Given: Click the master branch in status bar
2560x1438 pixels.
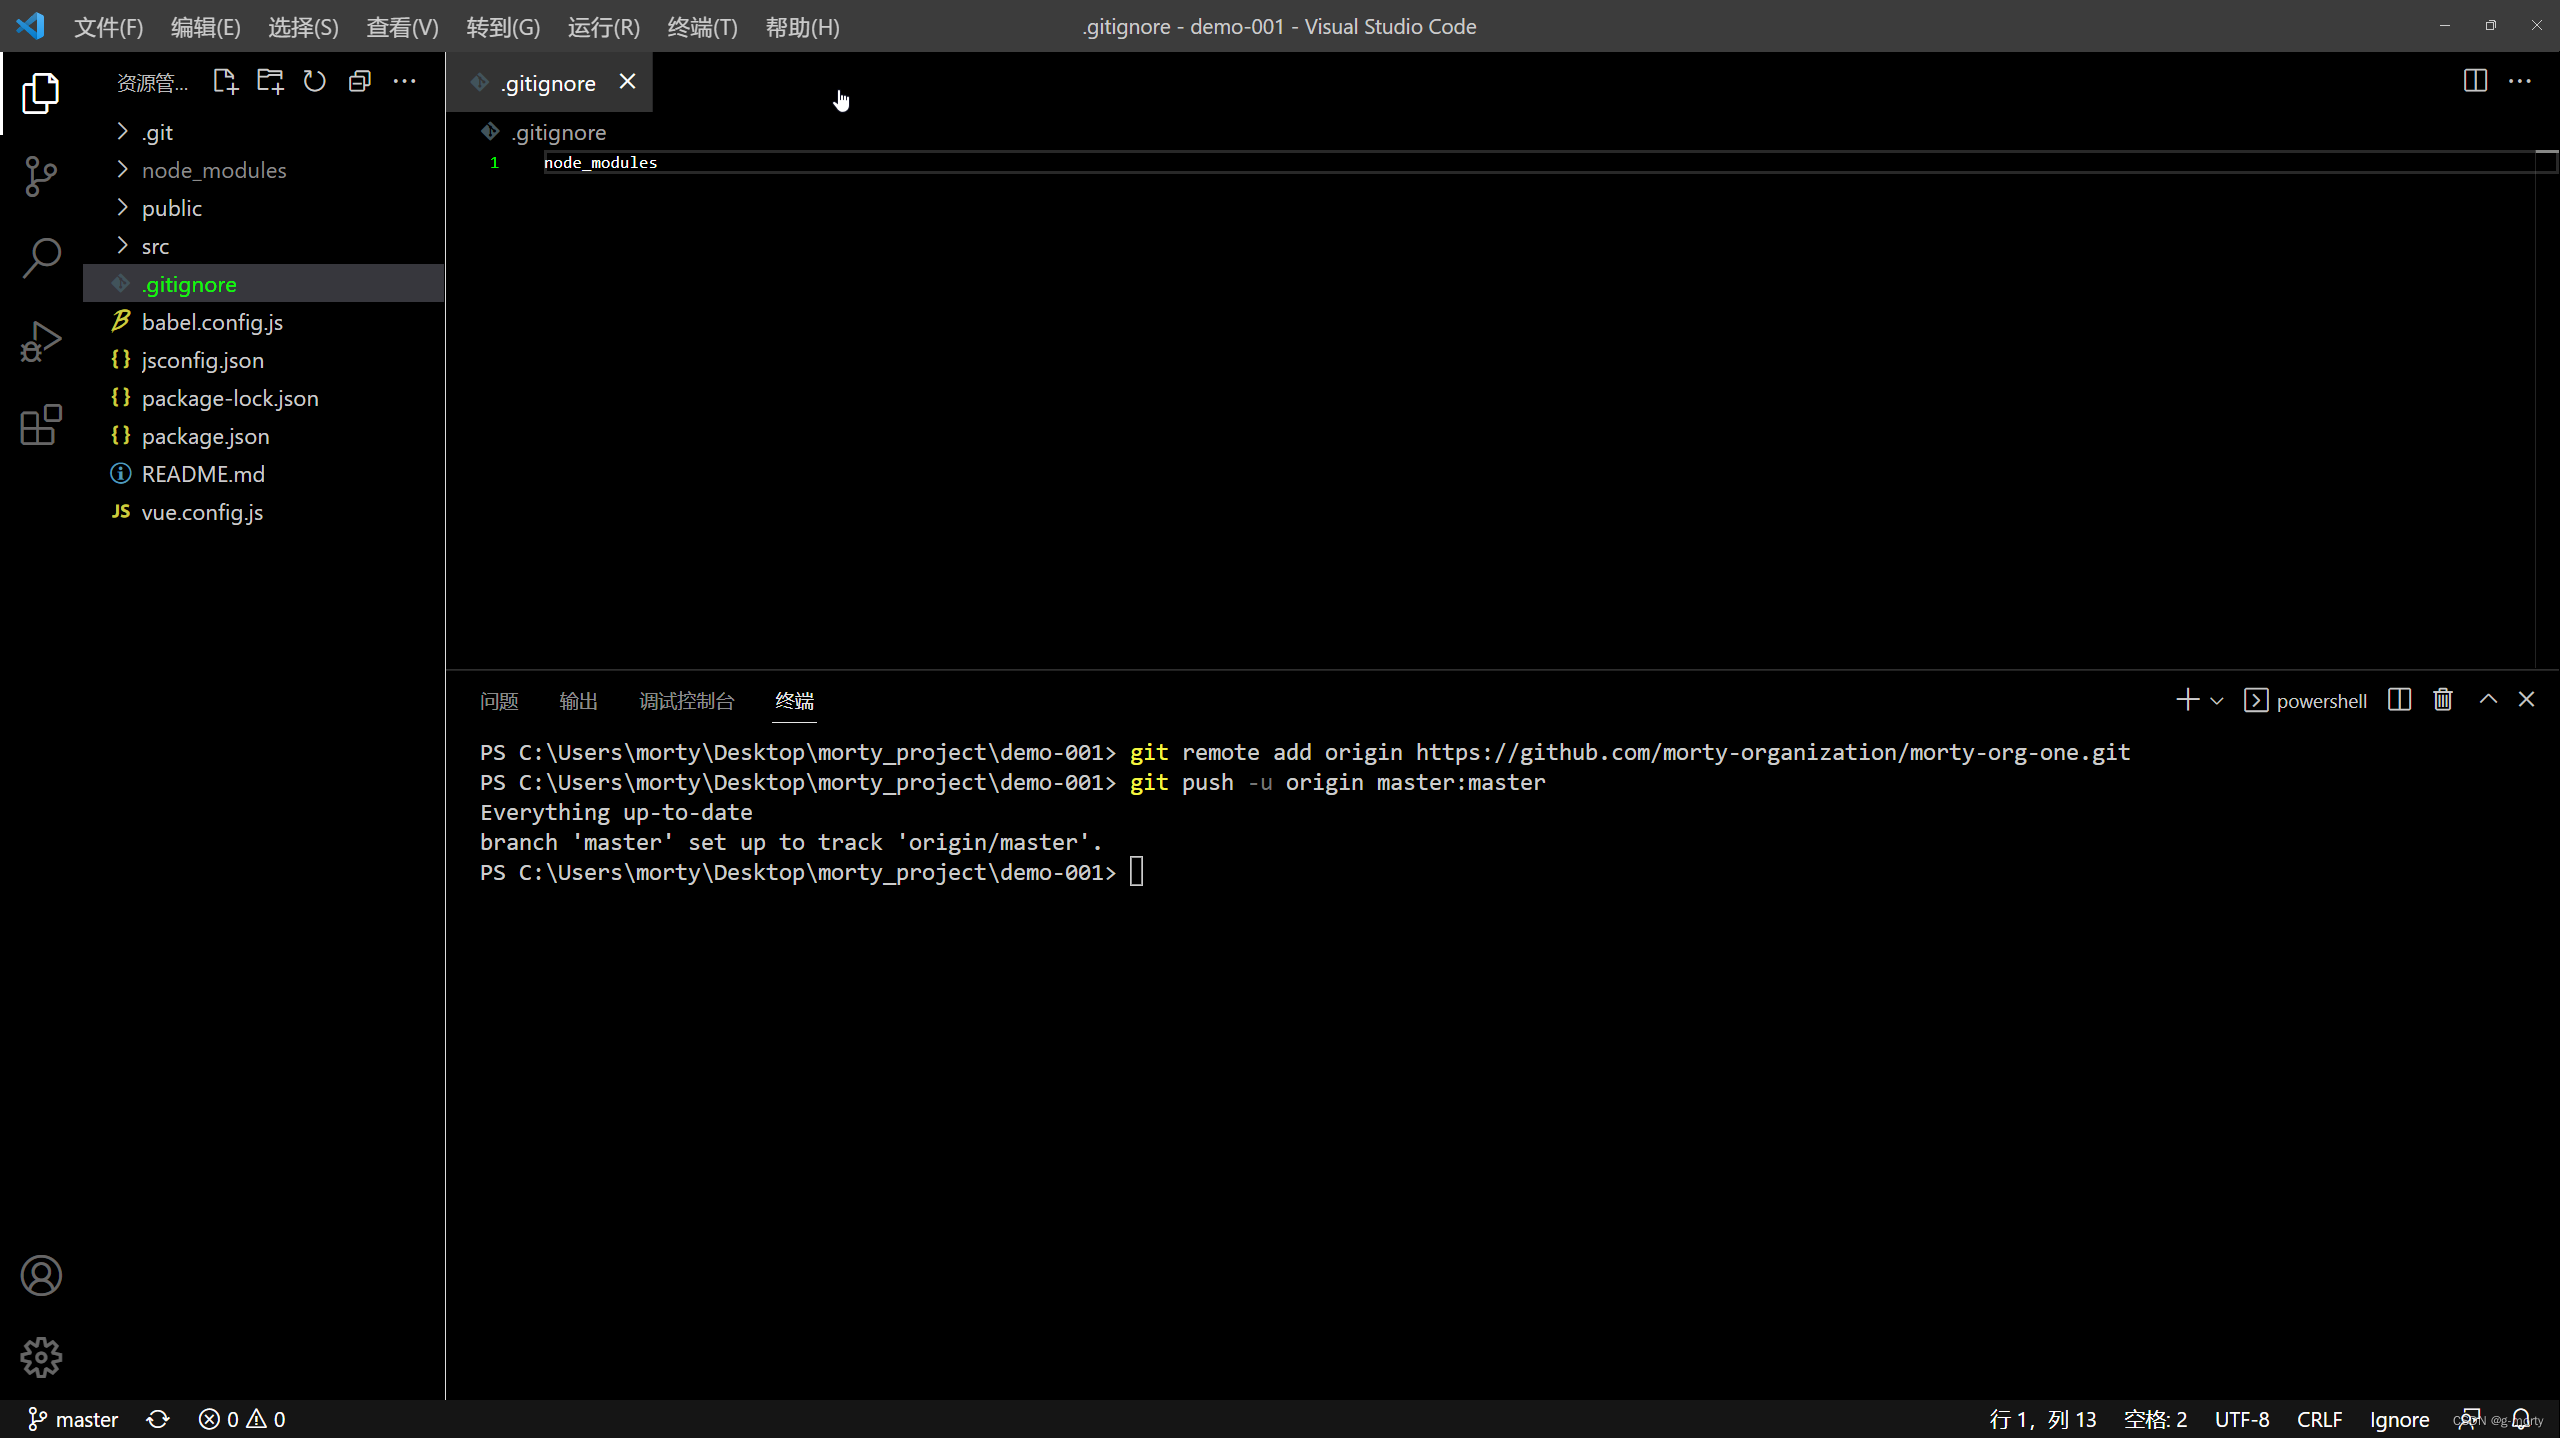Looking at the screenshot, I should [72, 1419].
